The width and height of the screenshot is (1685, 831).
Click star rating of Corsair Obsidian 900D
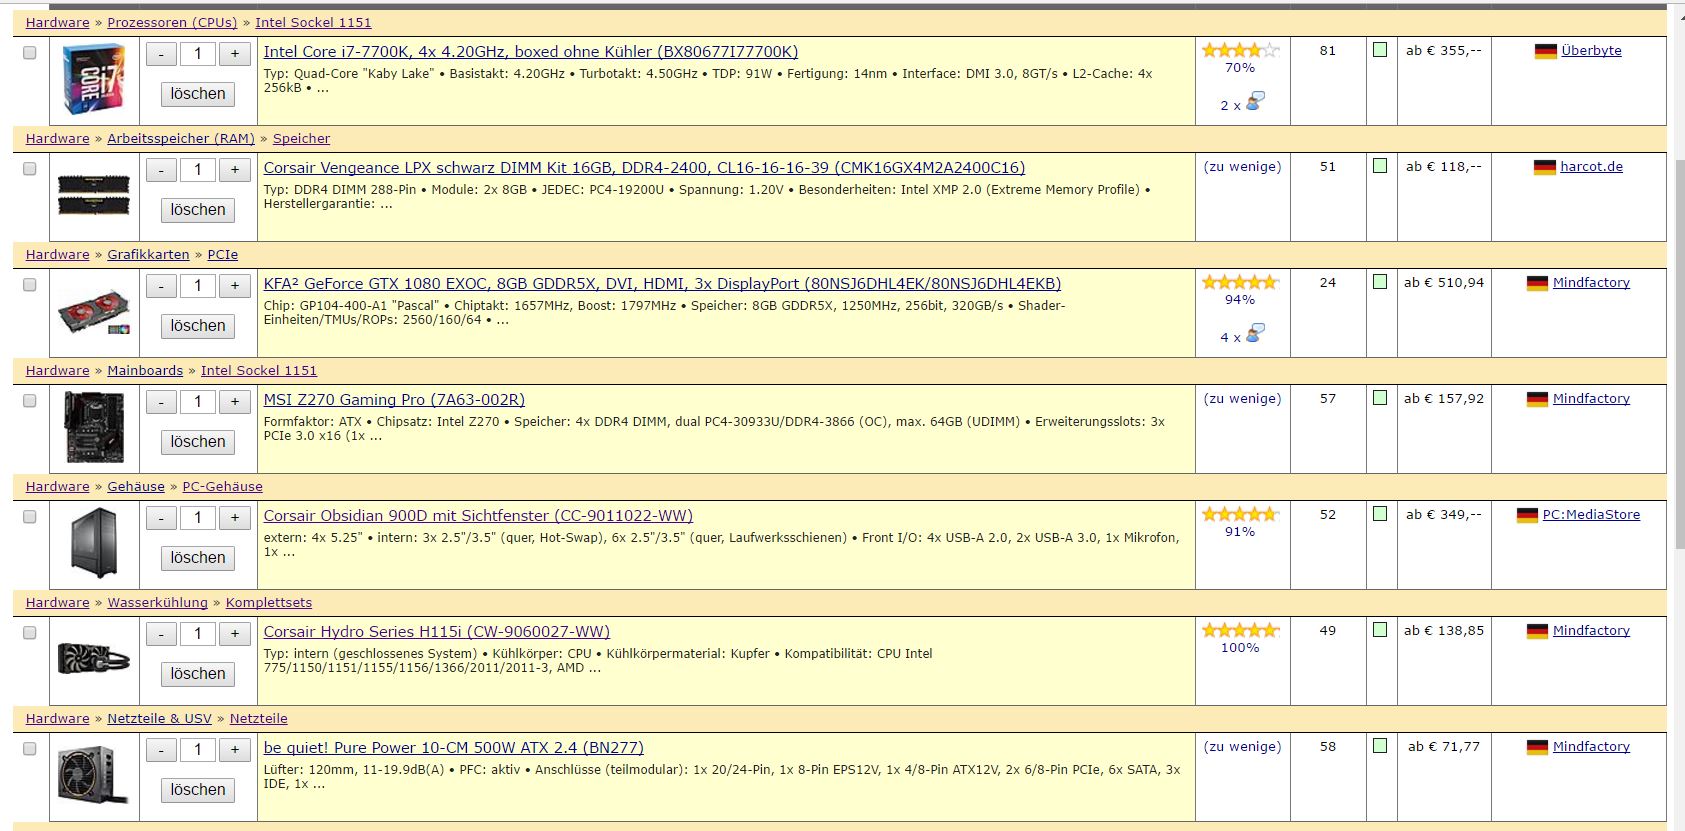point(1241,514)
